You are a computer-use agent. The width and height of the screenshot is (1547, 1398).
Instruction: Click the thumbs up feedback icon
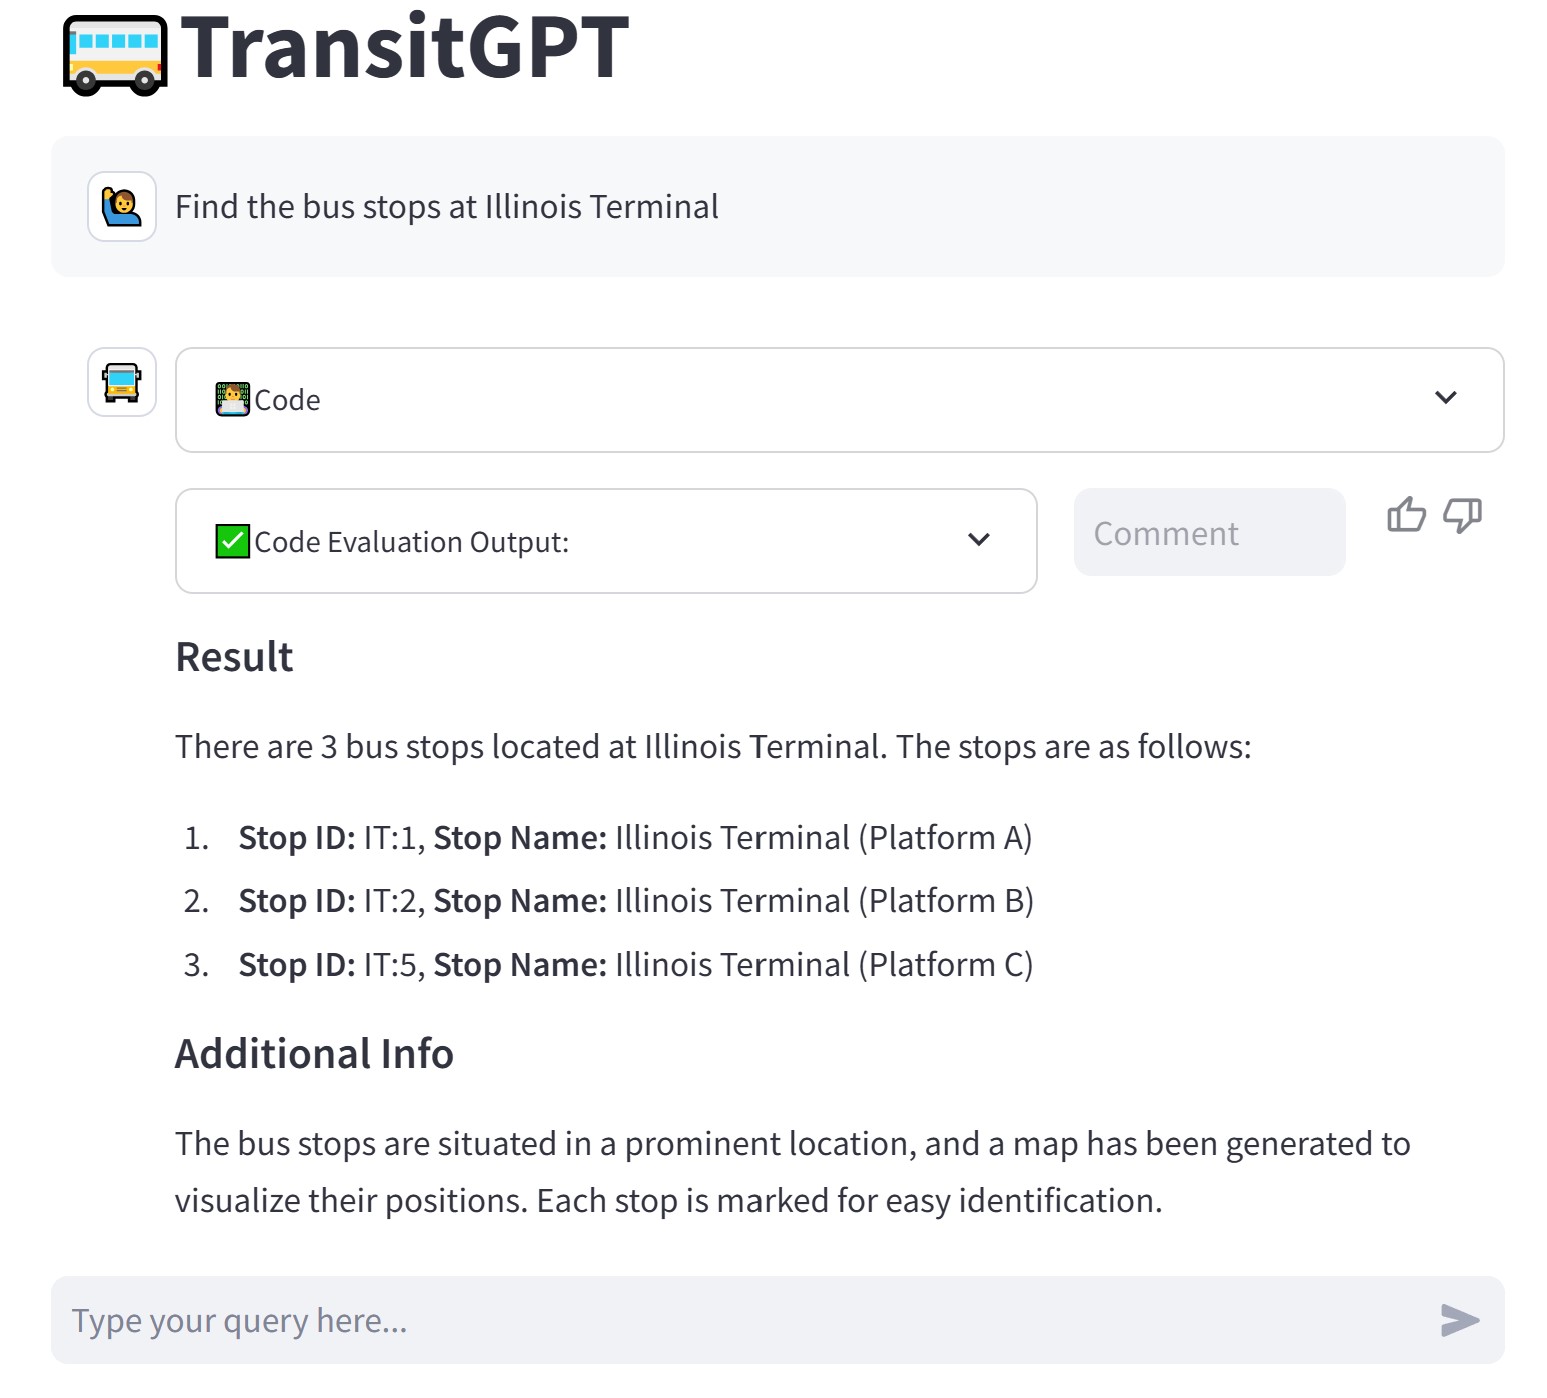pos(1406,515)
